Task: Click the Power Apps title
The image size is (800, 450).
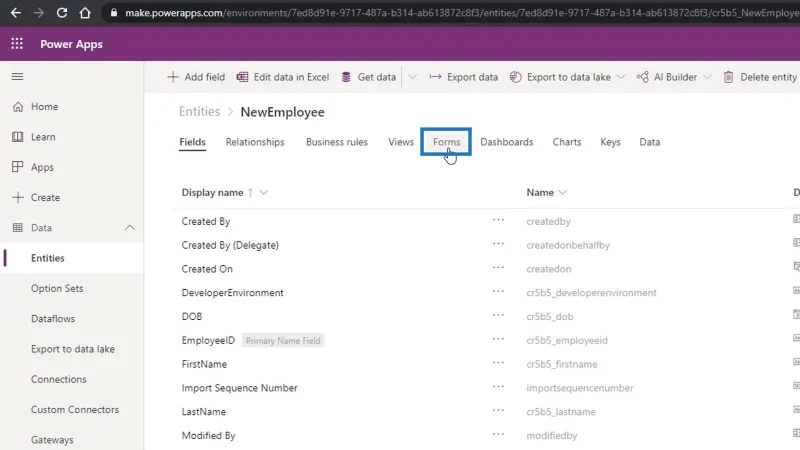Action: [x=71, y=44]
